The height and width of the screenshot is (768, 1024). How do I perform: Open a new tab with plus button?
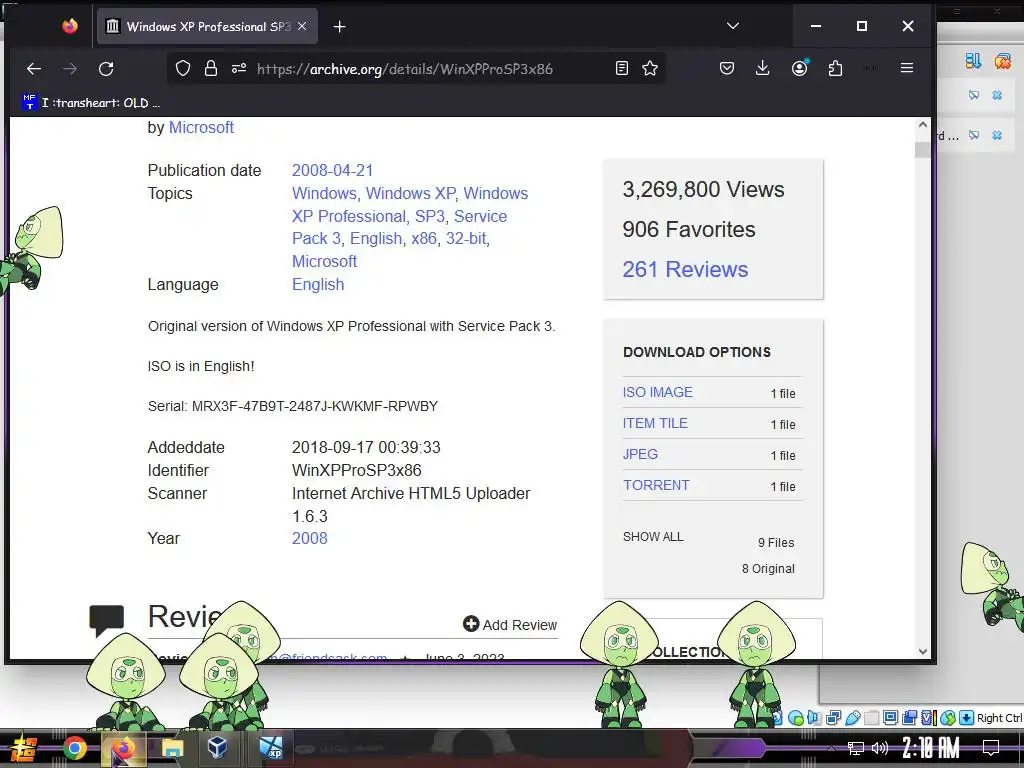pos(340,27)
